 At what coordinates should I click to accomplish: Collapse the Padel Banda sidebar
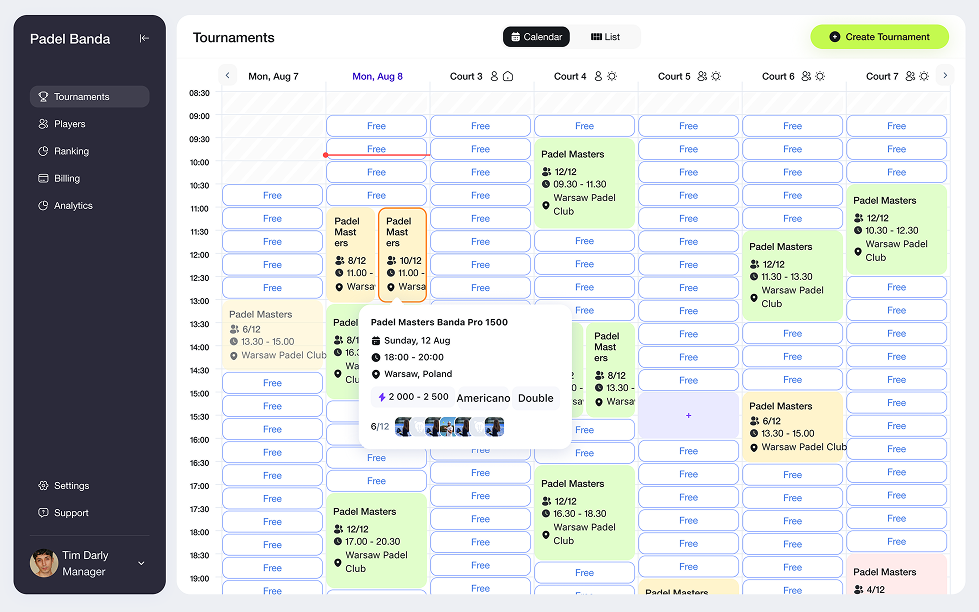[144, 39]
